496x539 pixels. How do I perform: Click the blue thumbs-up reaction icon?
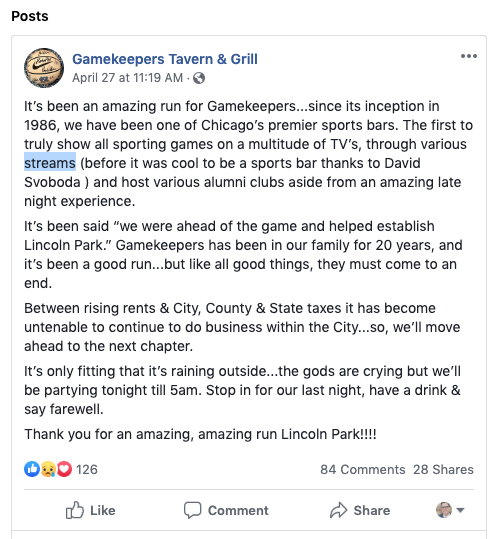[32, 469]
